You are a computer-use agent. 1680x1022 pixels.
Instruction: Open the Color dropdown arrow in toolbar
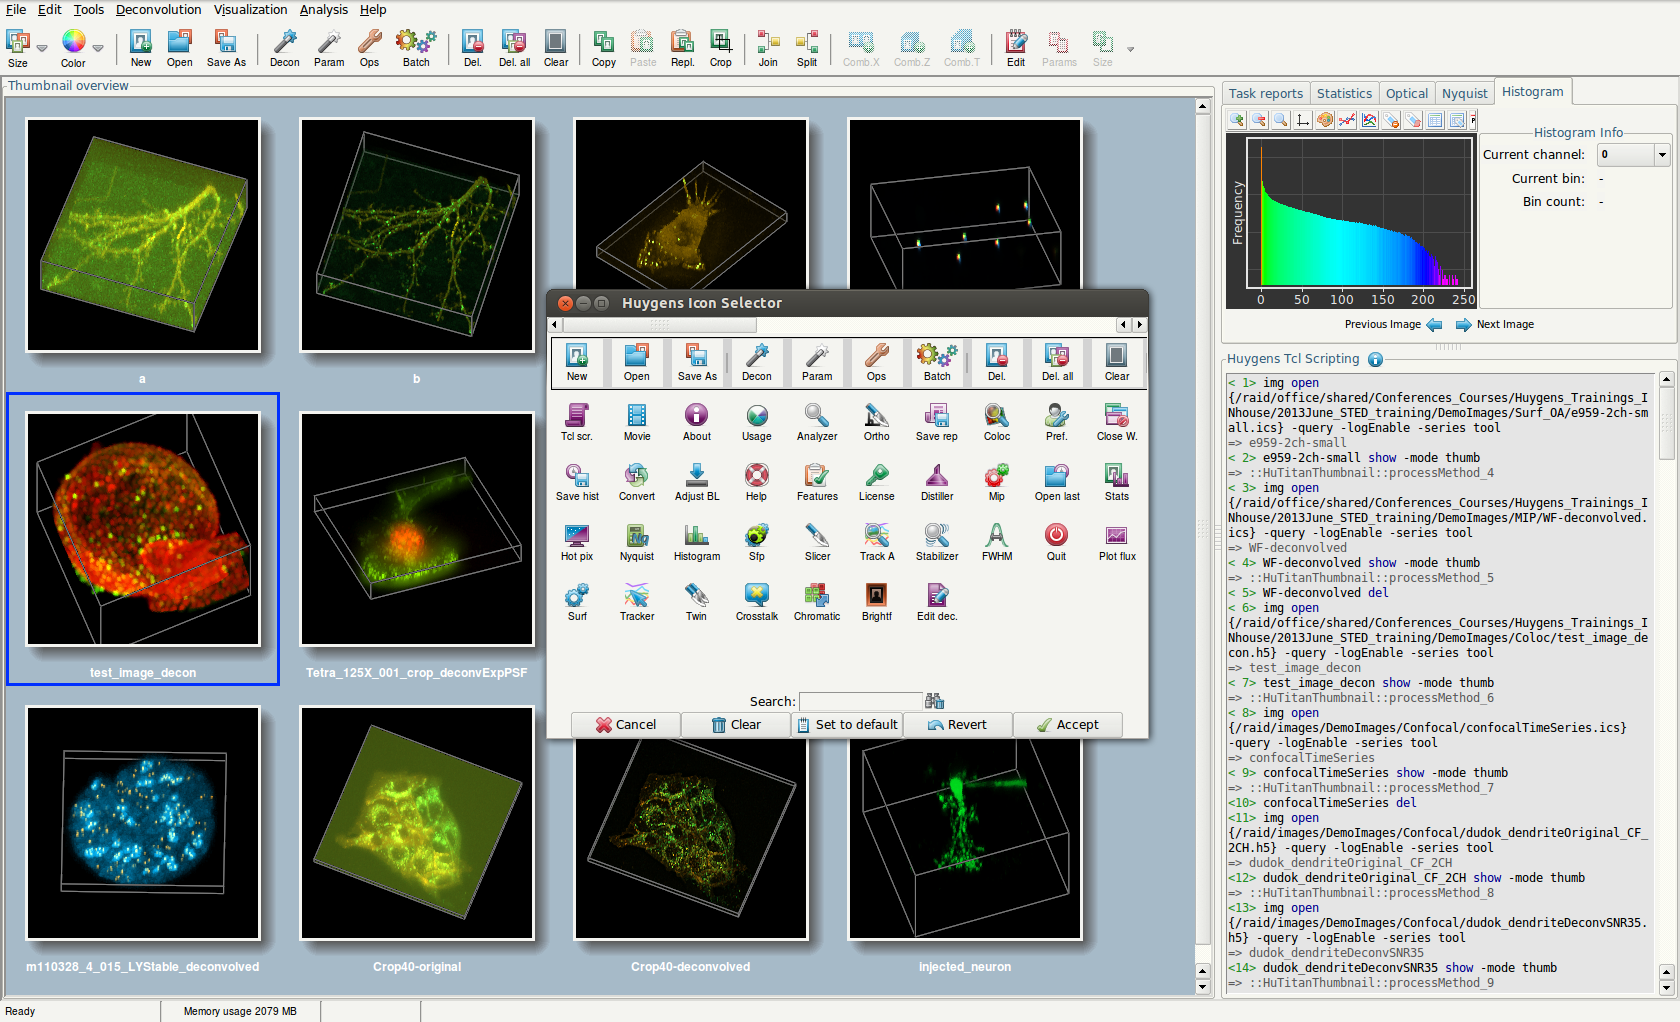click(x=98, y=47)
